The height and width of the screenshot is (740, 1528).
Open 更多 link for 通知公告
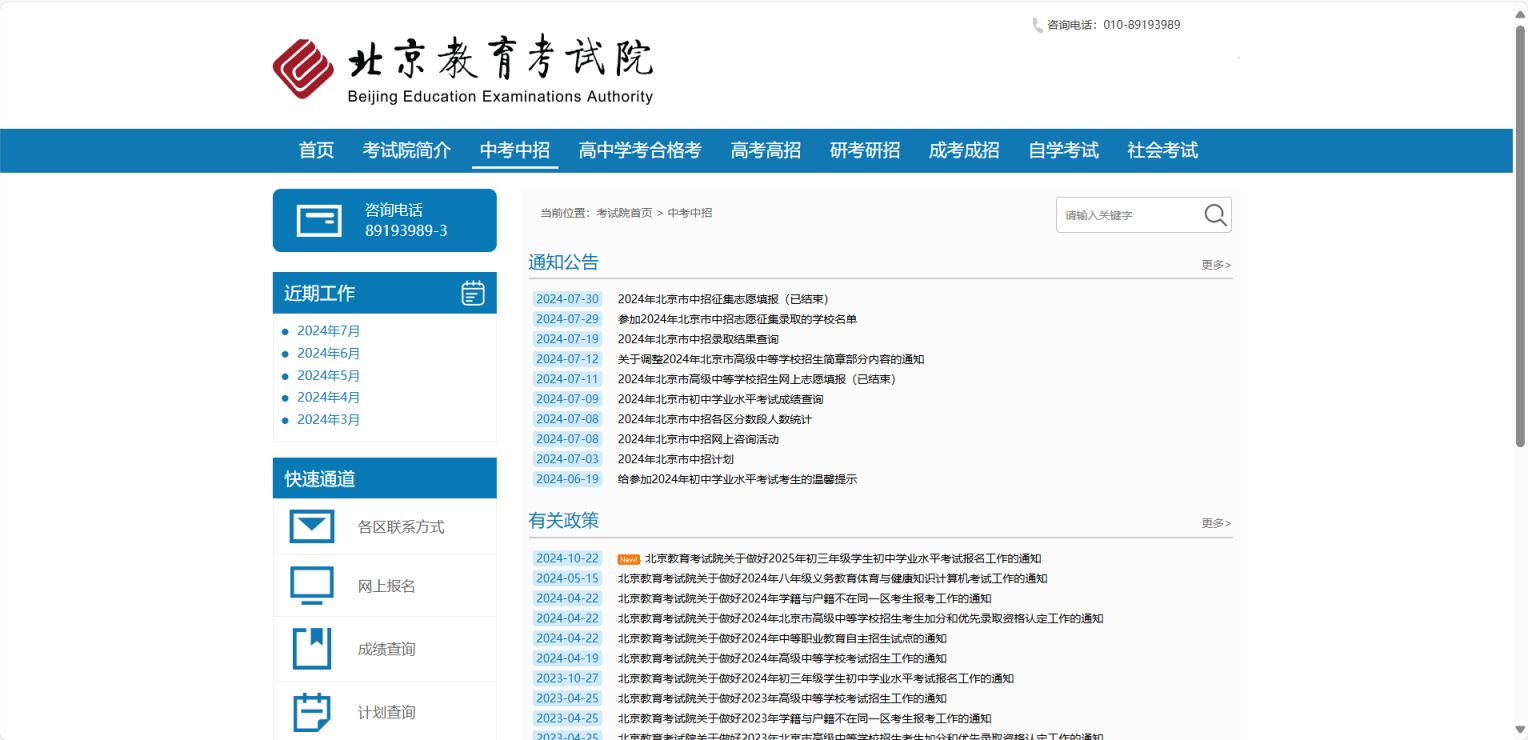pos(1216,265)
